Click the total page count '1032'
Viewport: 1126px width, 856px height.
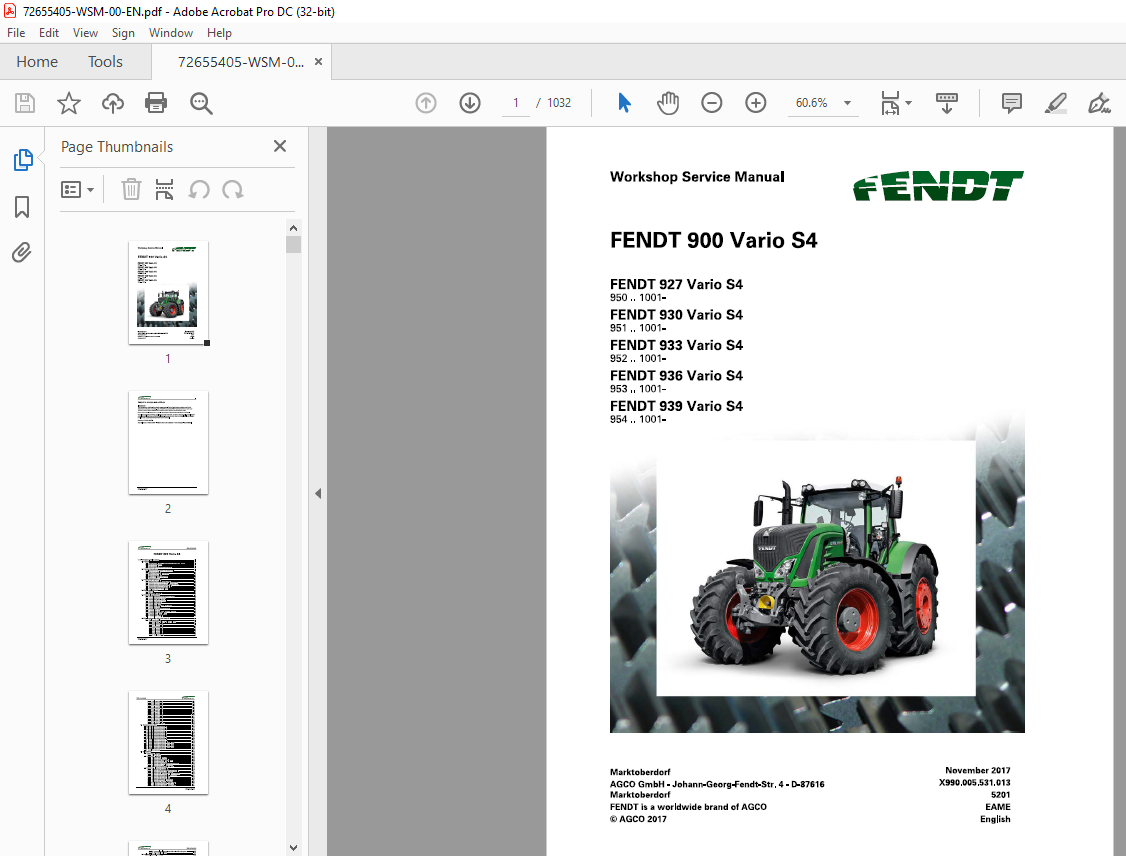tap(559, 103)
